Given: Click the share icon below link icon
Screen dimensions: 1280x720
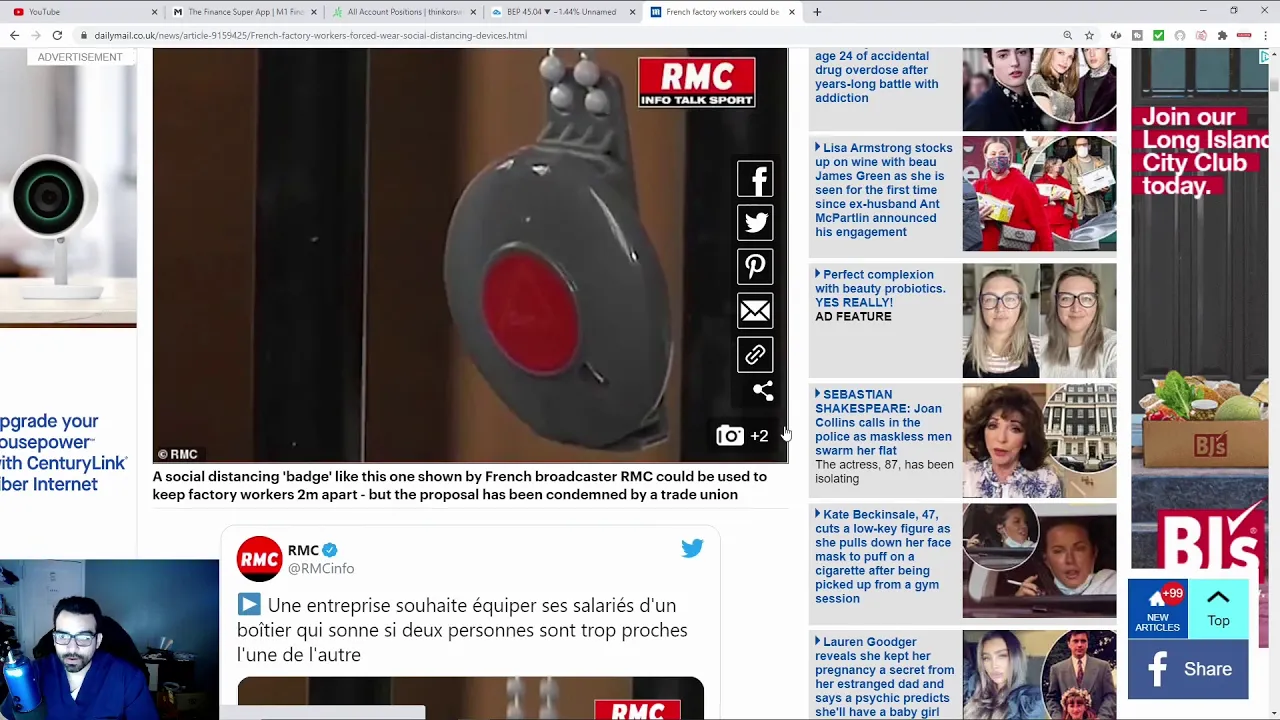Looking at the screenshot, I should click(763, 391).
